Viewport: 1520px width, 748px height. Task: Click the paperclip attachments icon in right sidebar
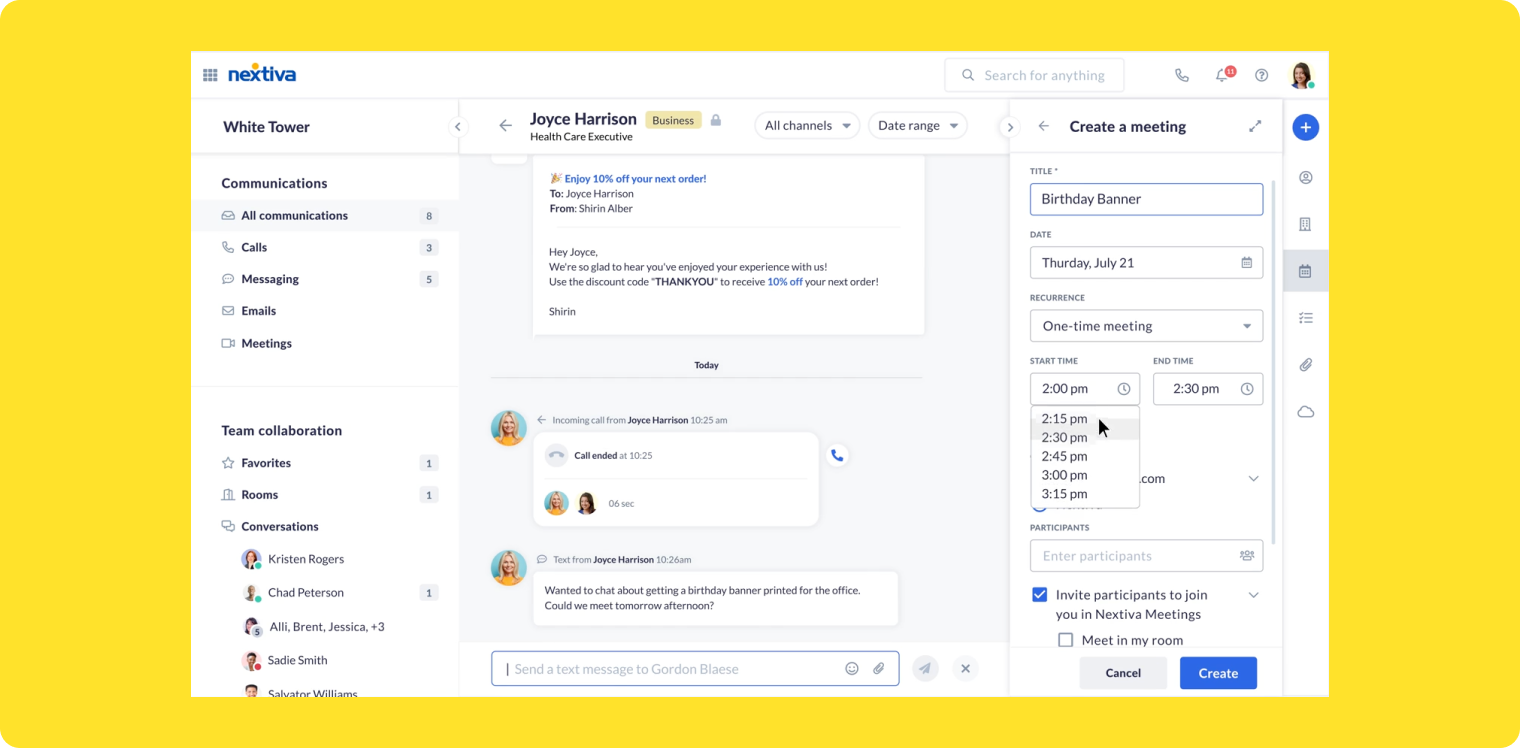coord(1305,365)
